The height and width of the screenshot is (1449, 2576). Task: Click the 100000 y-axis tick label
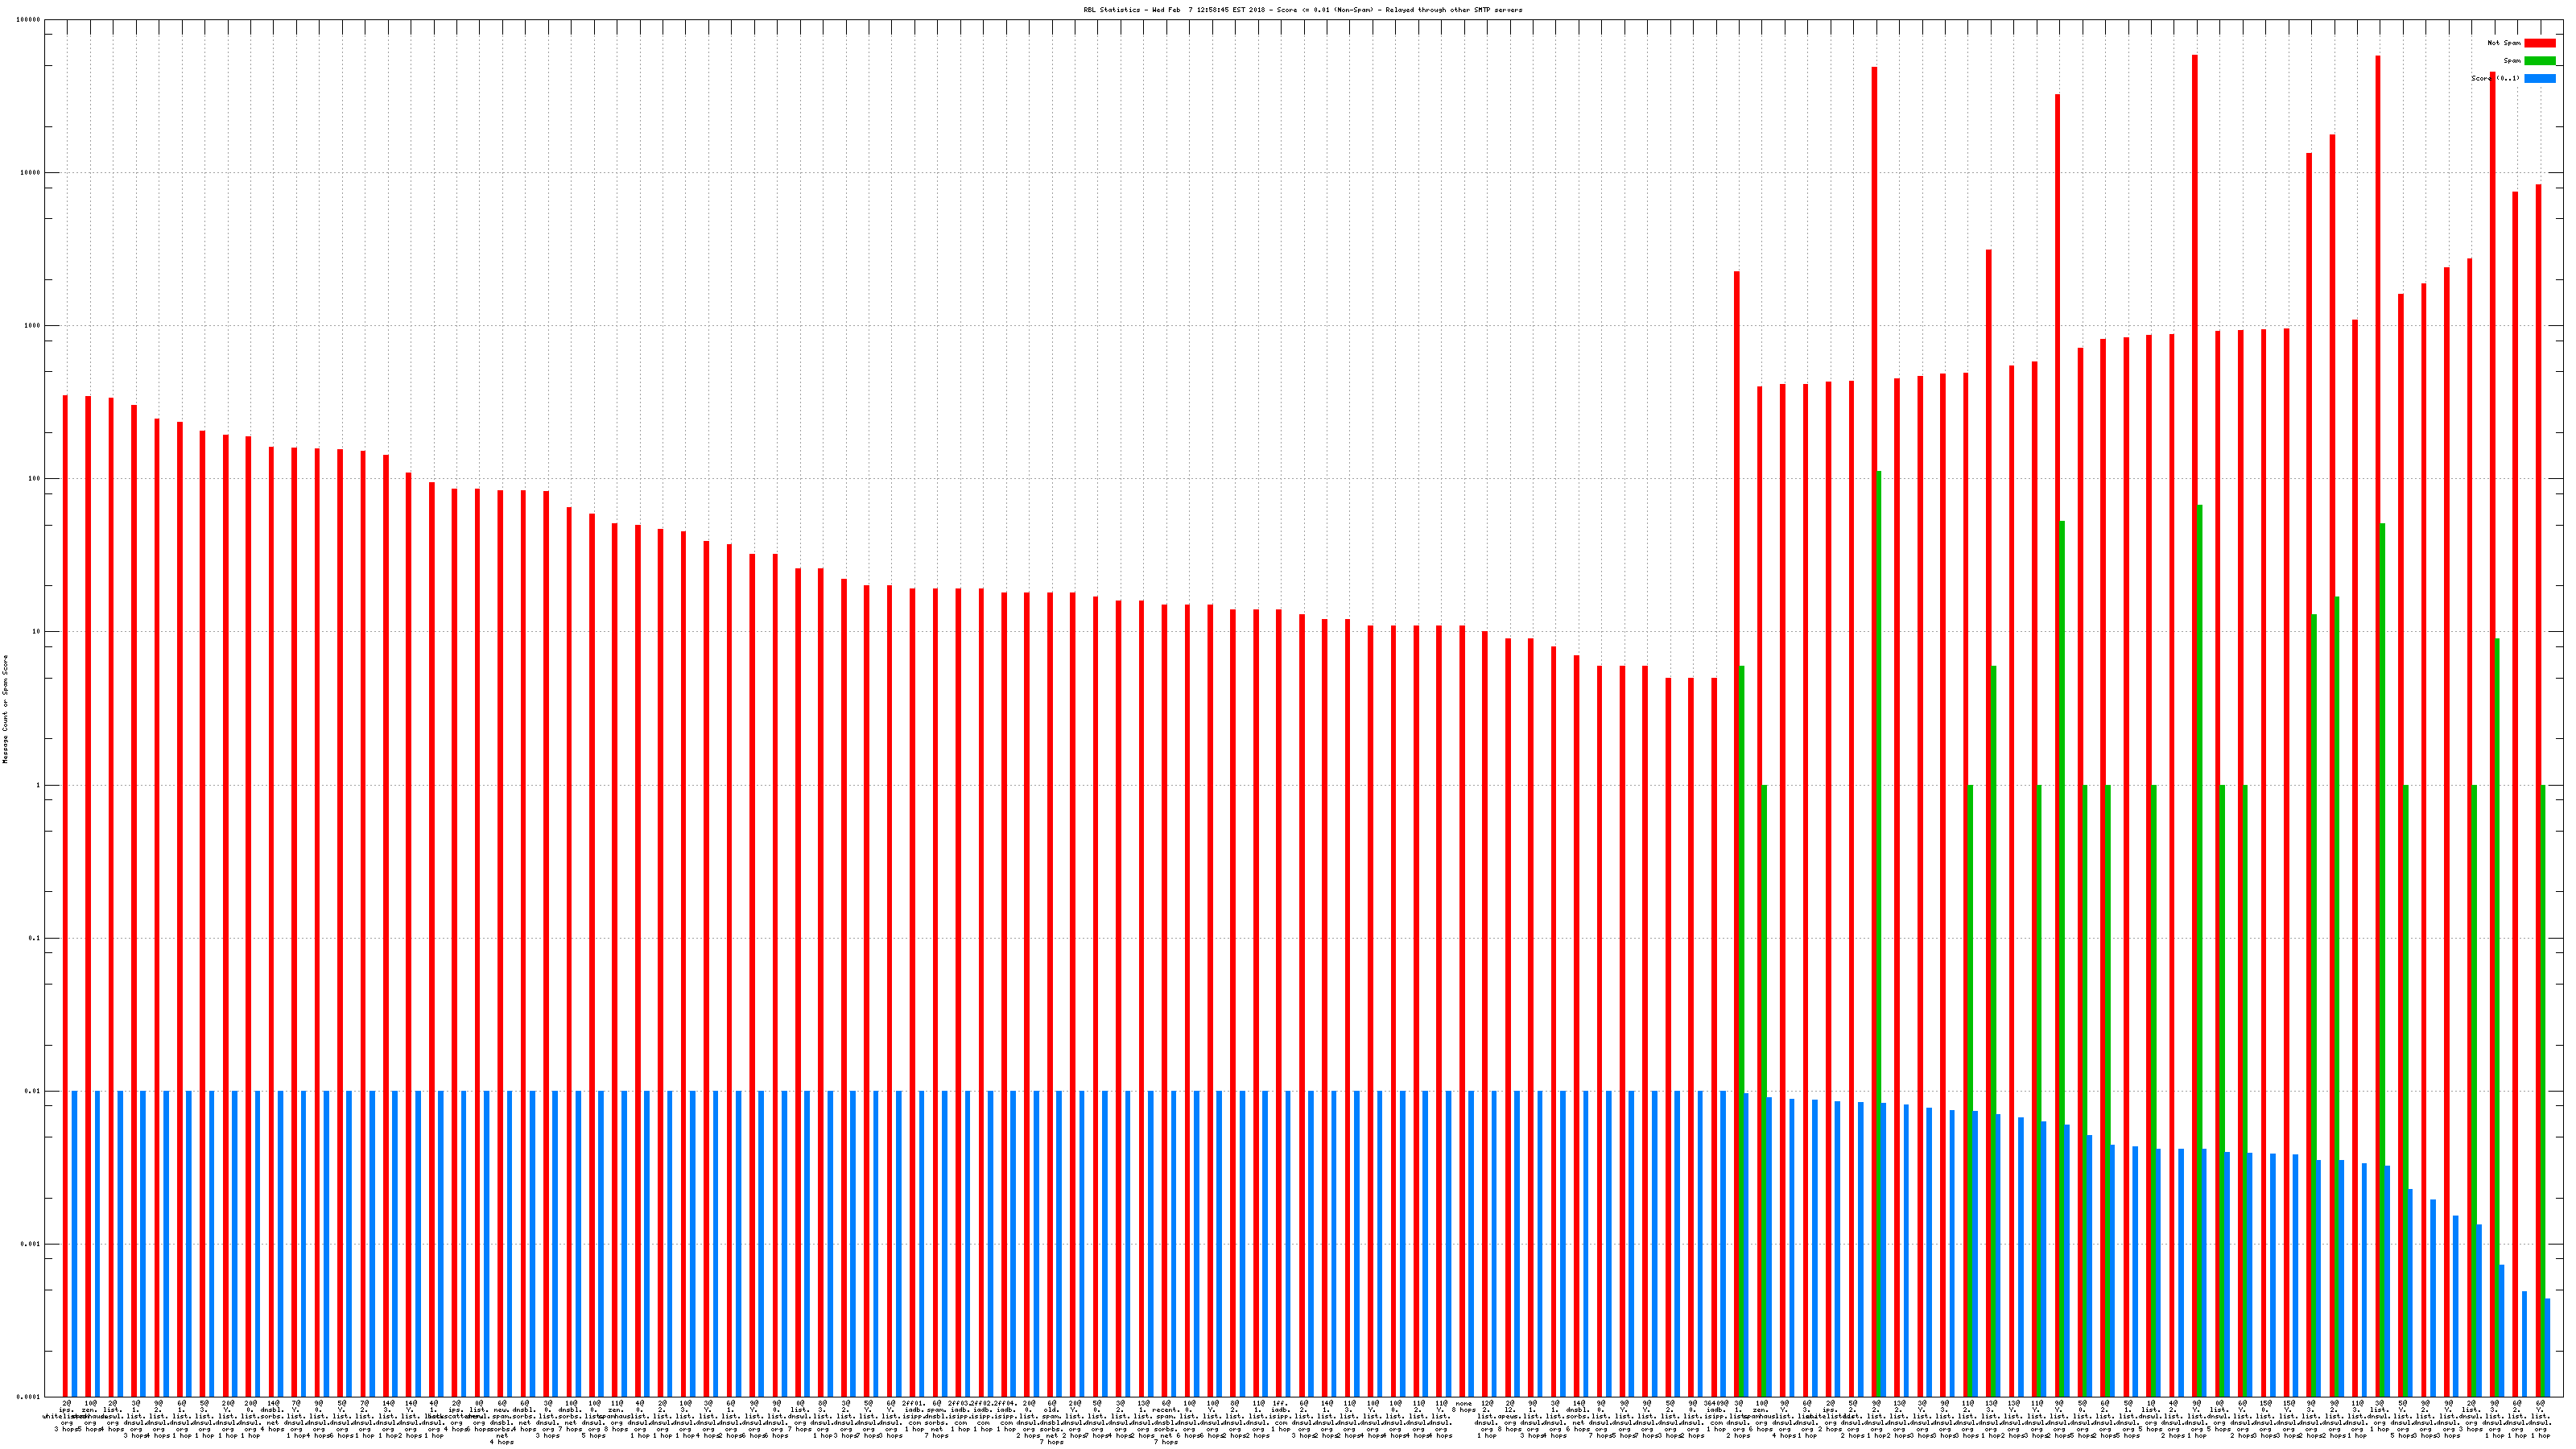coord(29,20)
